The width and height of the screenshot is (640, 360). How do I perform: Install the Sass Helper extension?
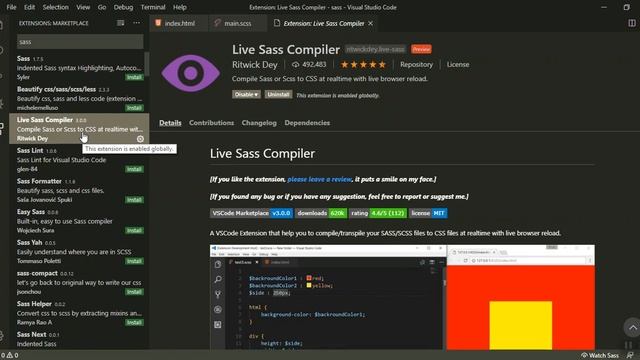point(134,322)
